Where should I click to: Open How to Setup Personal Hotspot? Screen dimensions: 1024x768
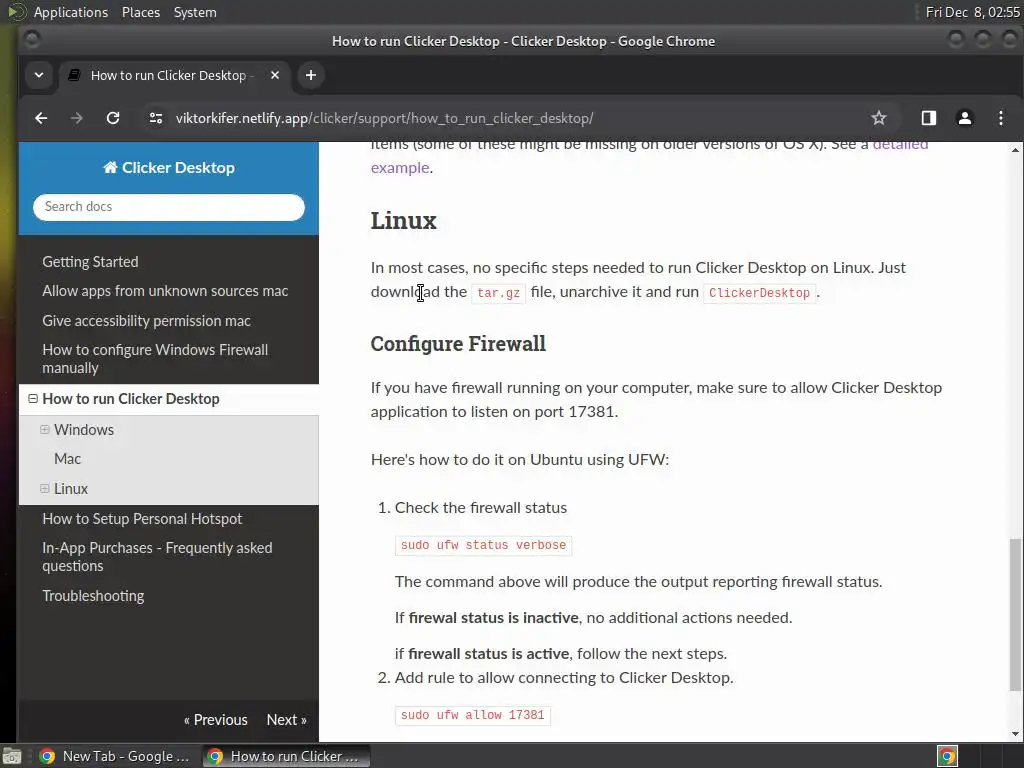(142, 519)
